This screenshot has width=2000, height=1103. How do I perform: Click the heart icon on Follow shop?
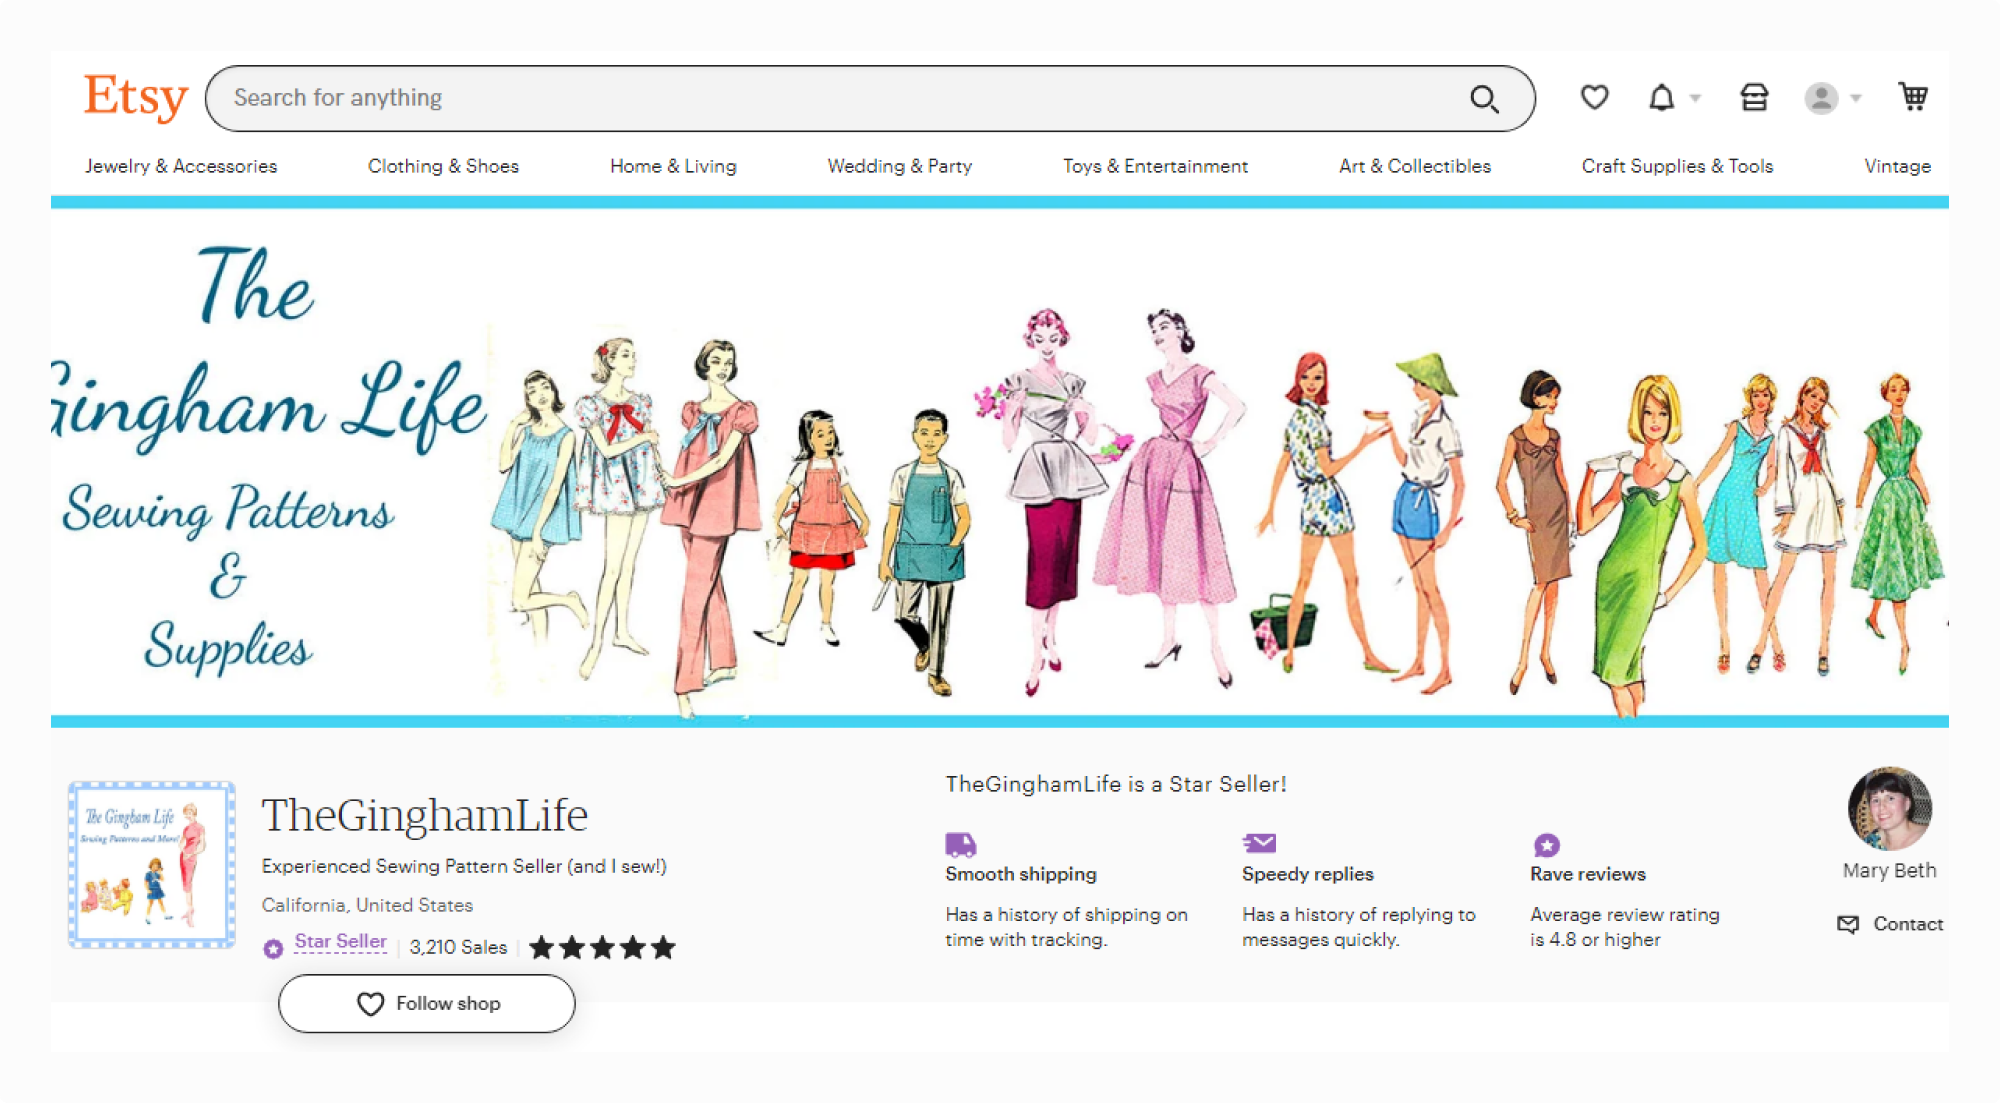coord(370,1004)
